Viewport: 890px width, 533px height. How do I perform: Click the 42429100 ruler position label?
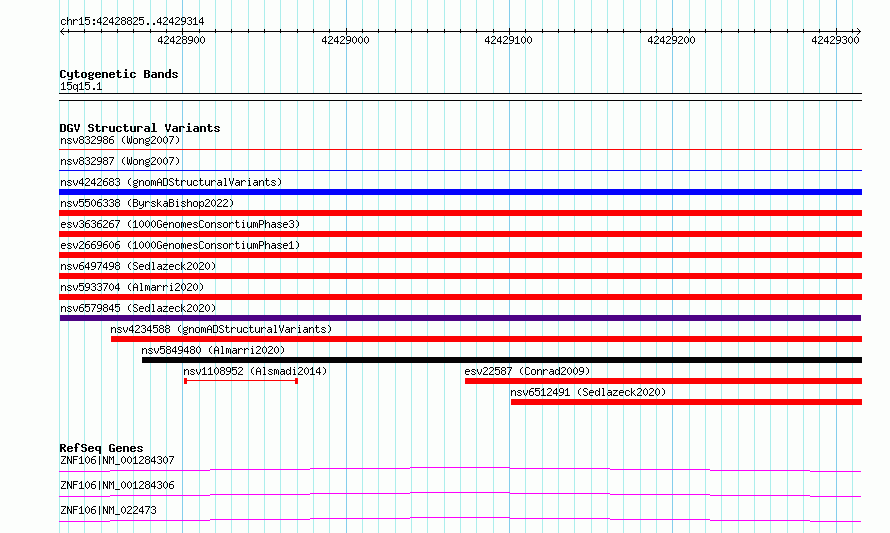click(x=508, y=40)
